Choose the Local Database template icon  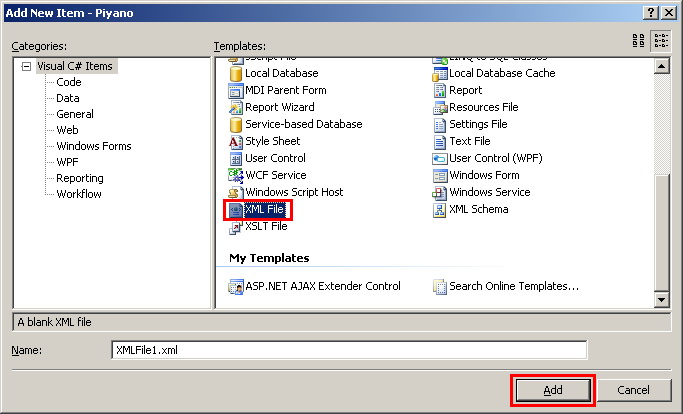(236, 74)
